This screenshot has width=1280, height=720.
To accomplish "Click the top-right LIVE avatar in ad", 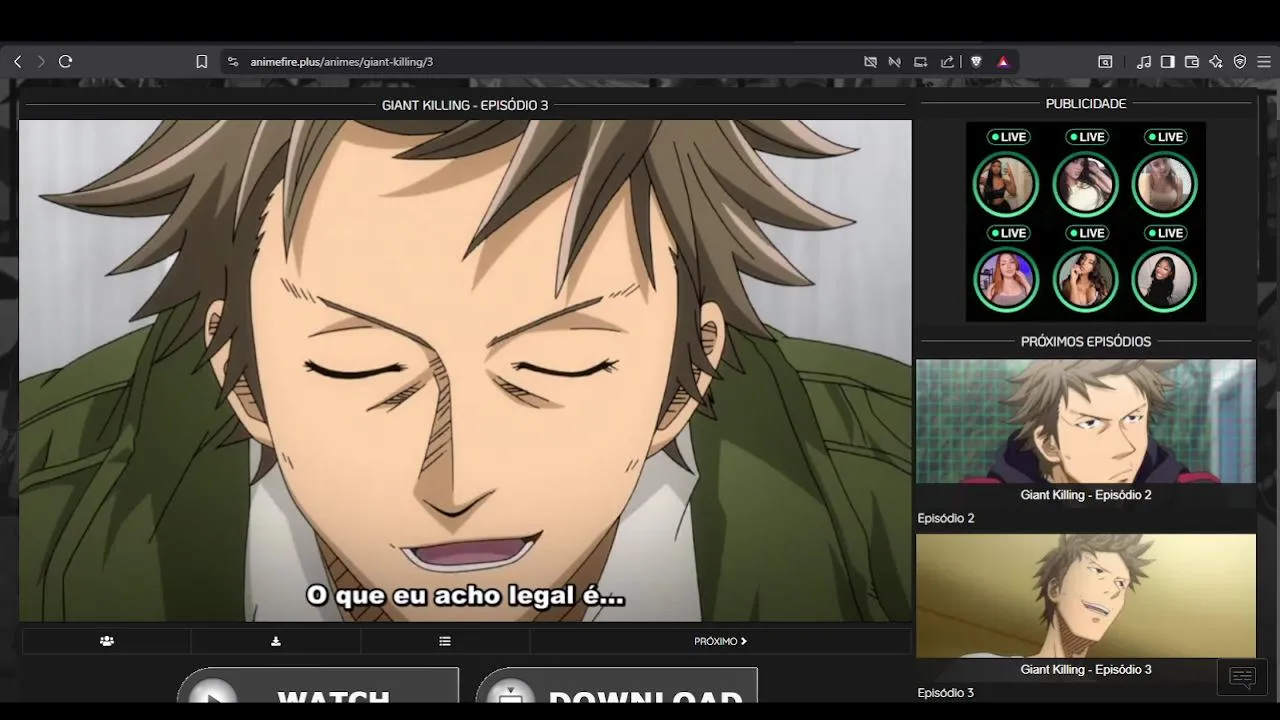I will pos(1164,184).
